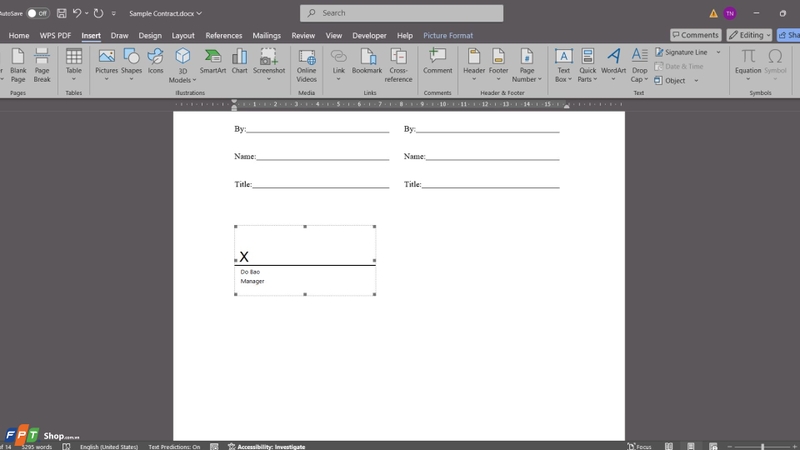Open the Picture Format tab
Image resolution: width=800 pixels, height=450 pixels.
tap(448, 35)
